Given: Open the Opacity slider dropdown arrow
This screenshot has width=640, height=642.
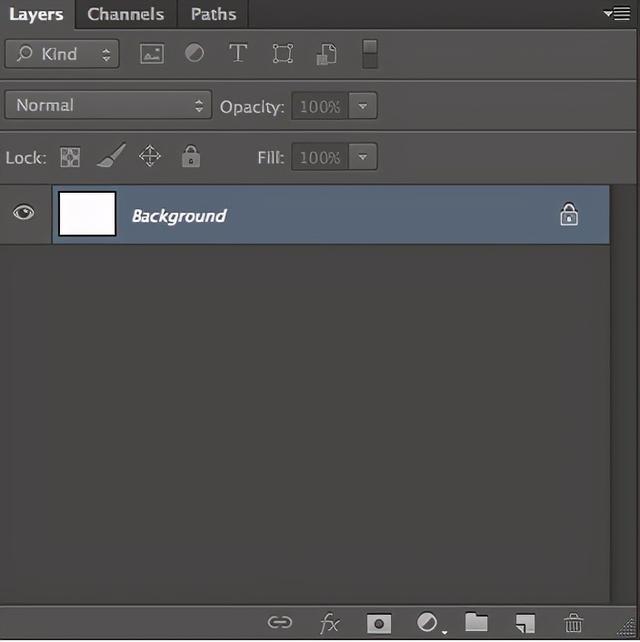Looking at the screenshot, I should tap(362, 106).
